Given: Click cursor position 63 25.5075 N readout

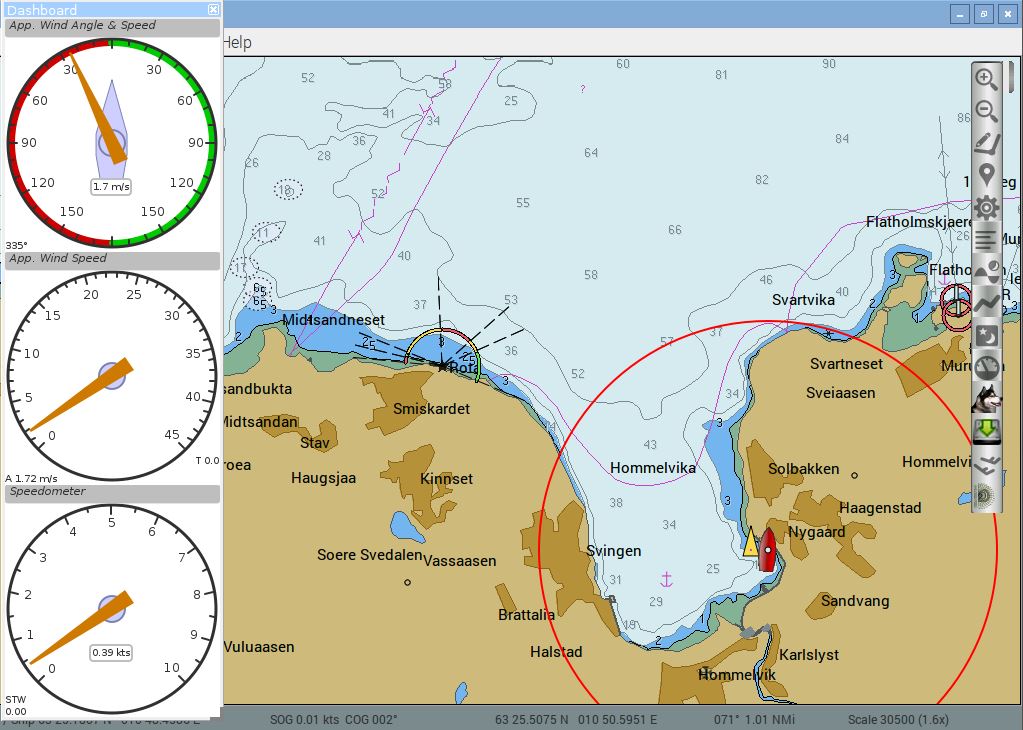Looking at the screenshot, I should (x=576, y=720).
